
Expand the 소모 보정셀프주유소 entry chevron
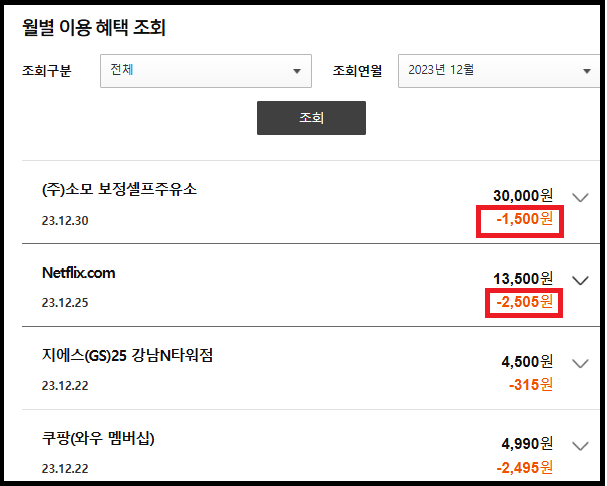581,197
